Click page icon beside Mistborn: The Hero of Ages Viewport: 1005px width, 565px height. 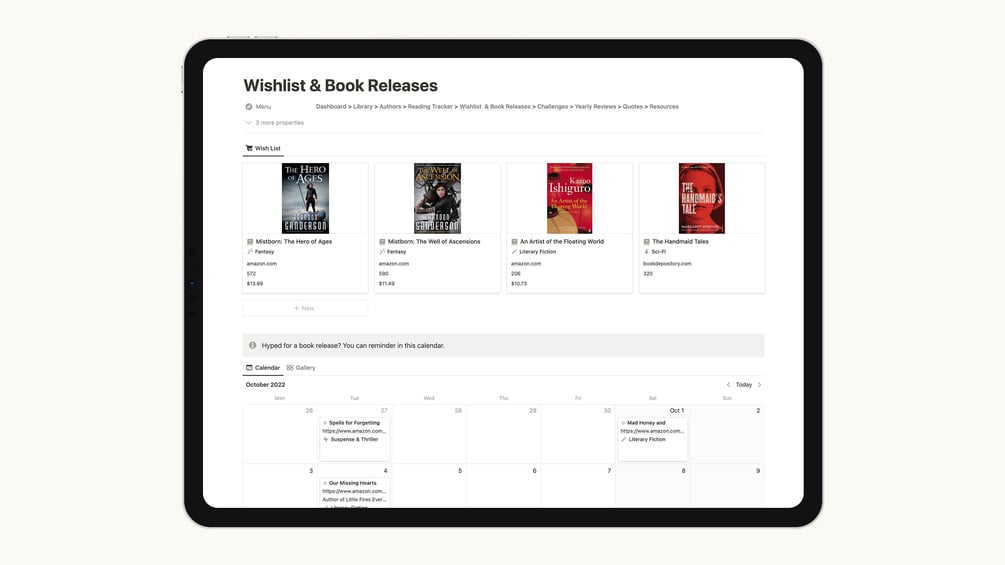pyautogui.click(x=250, y=242)
